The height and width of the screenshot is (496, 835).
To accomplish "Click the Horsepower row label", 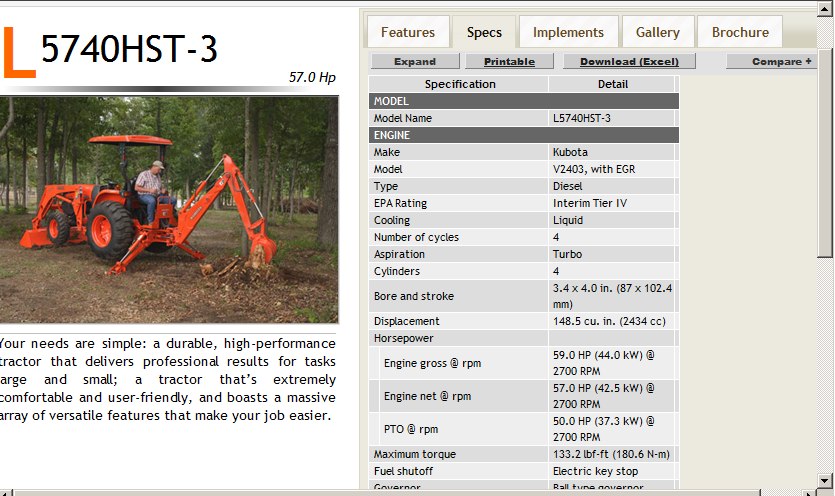I will [404, 338].
